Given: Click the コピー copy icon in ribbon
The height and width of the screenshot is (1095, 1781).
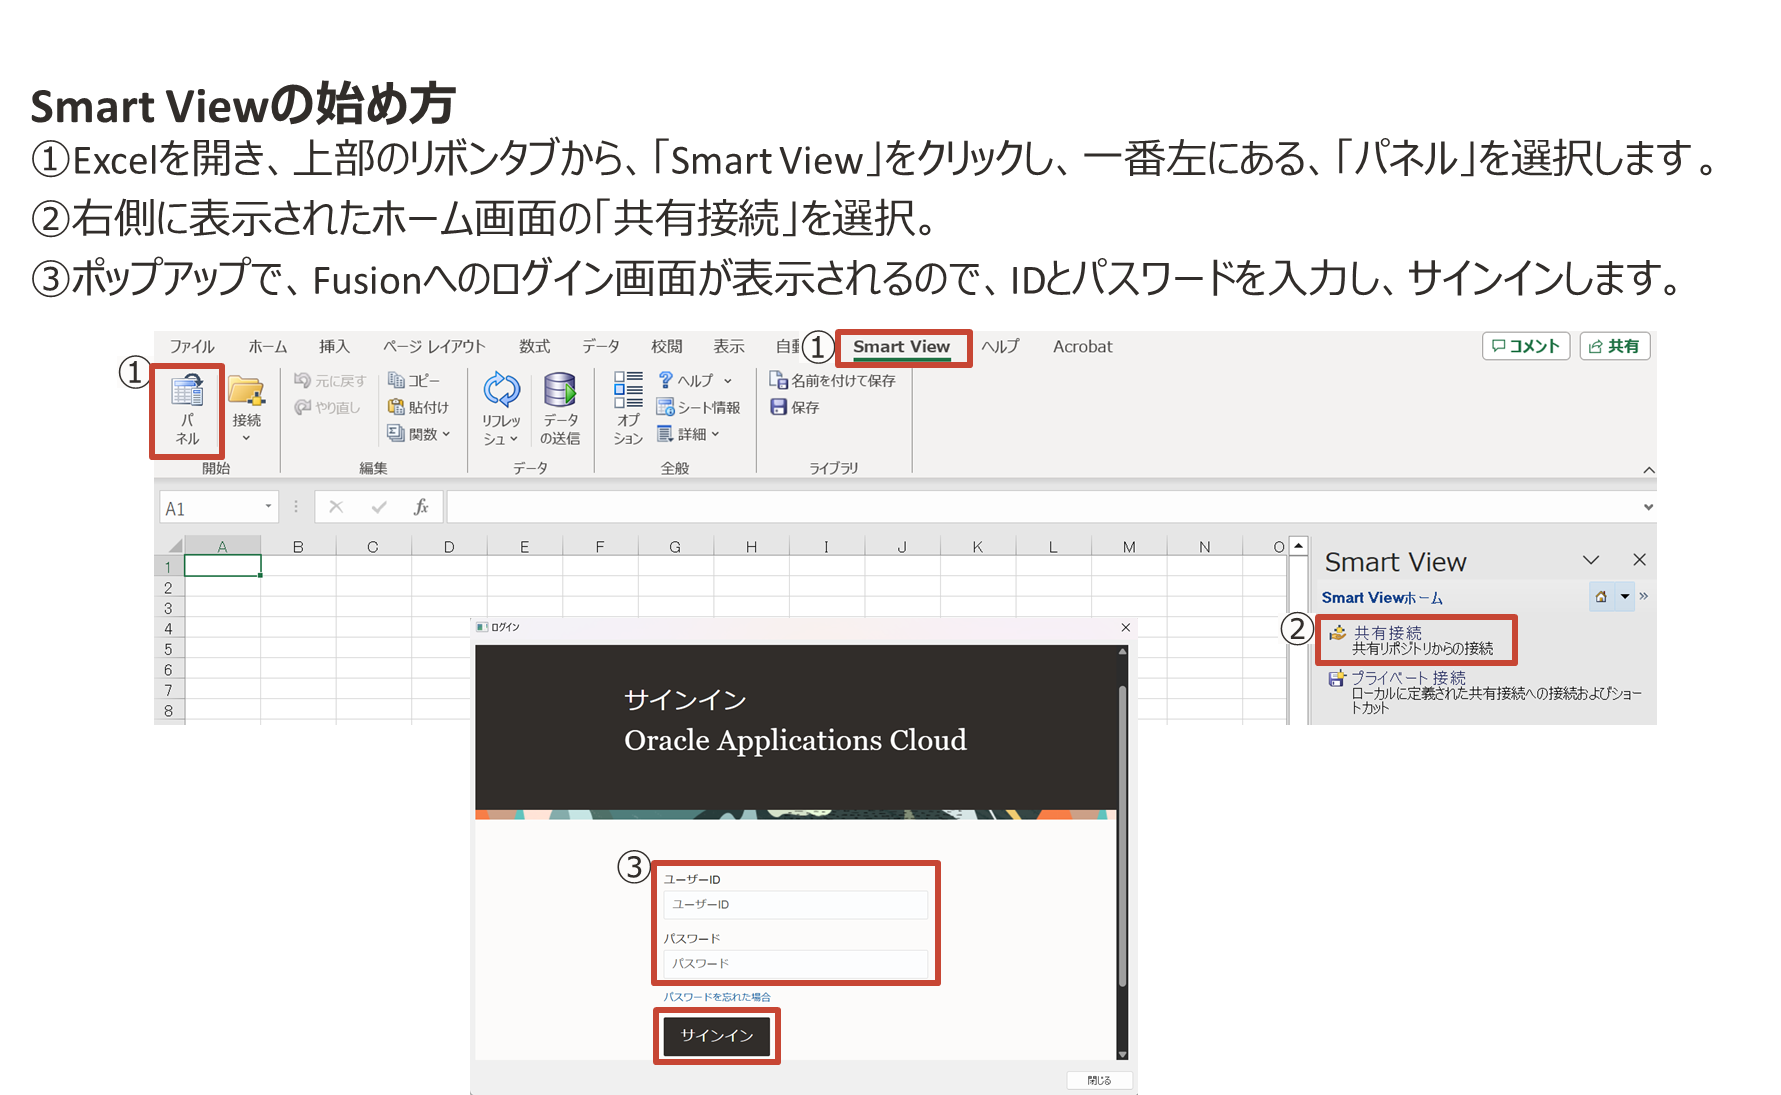Looking at the screenshot, I should click(396, 380).
